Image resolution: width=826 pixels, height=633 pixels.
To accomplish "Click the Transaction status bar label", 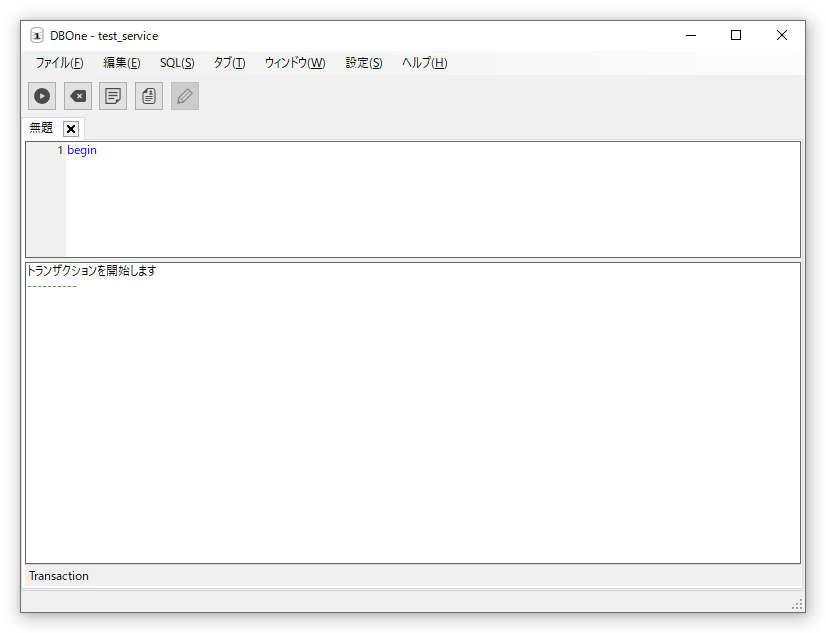I will pos(59,576).
